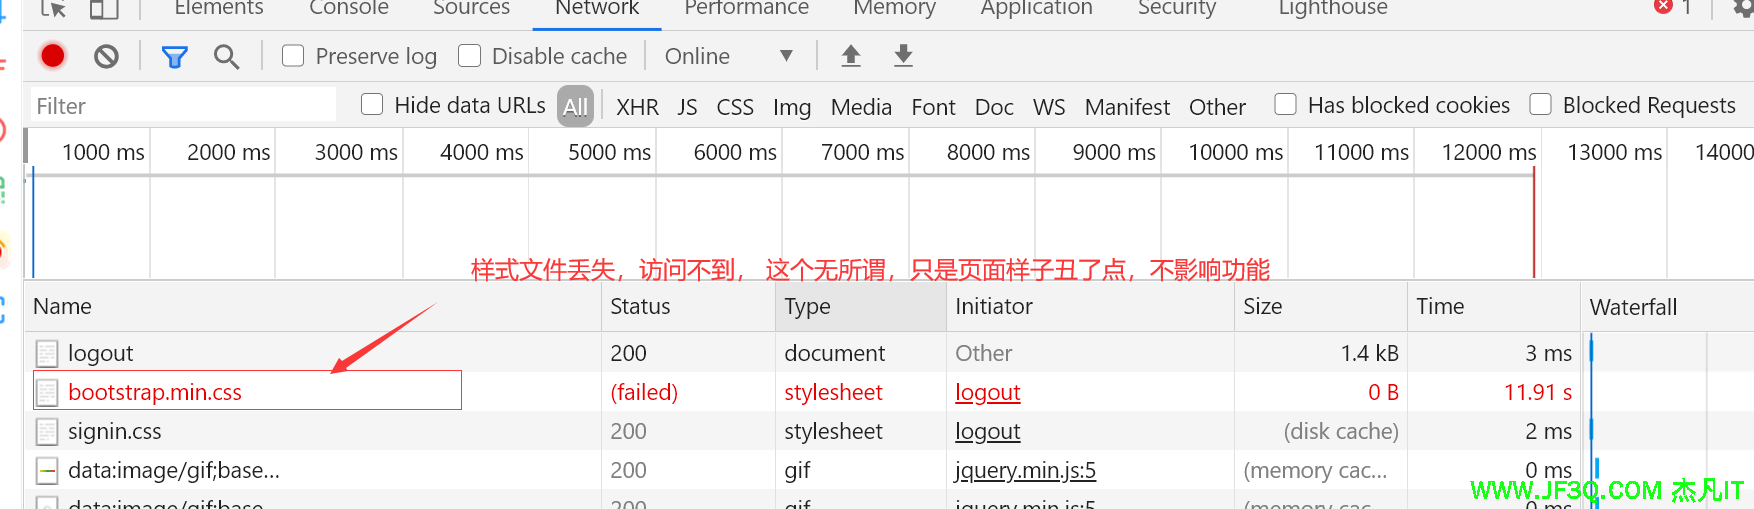Image resolution: width=1754 pixels, height=509 pixels.
Task: Toggle the filter funnel icon
Action: point(175,57)
